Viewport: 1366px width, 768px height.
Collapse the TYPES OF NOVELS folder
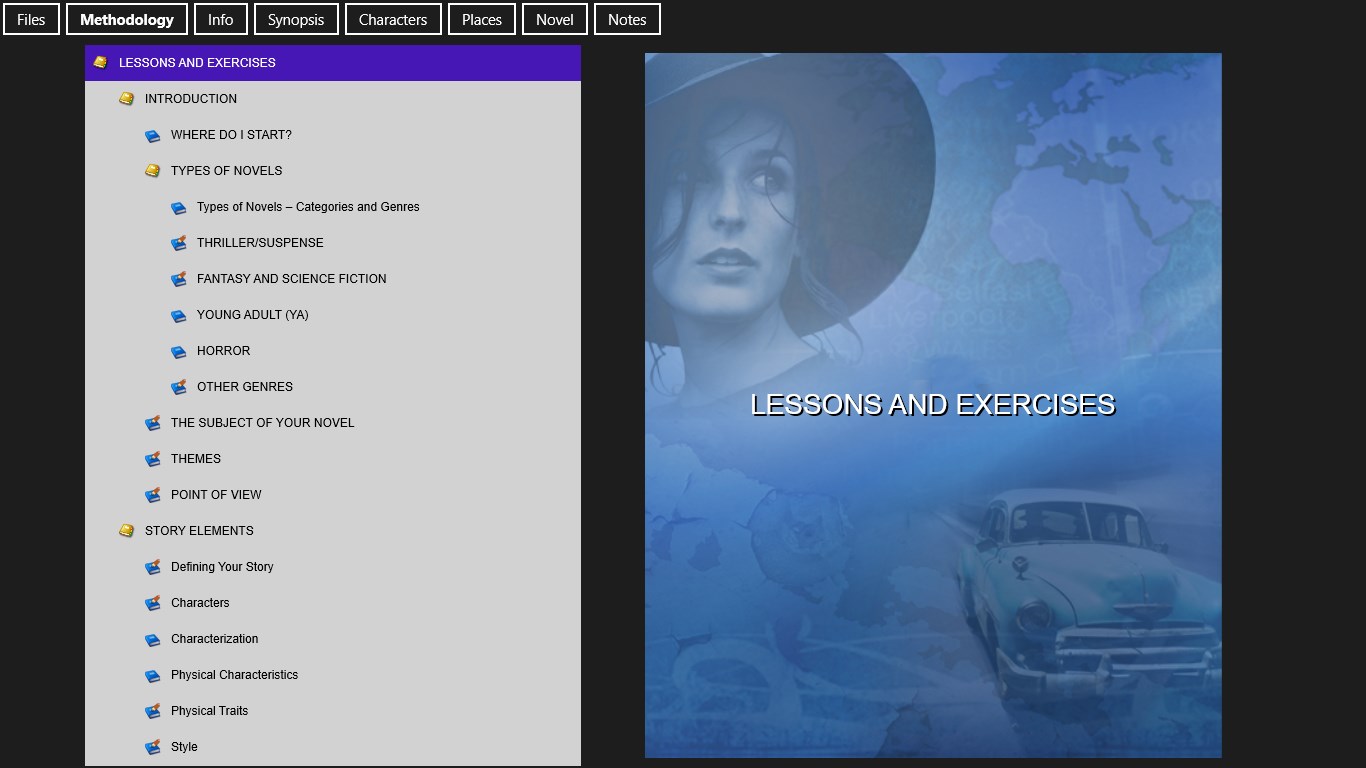pos(152,171)
